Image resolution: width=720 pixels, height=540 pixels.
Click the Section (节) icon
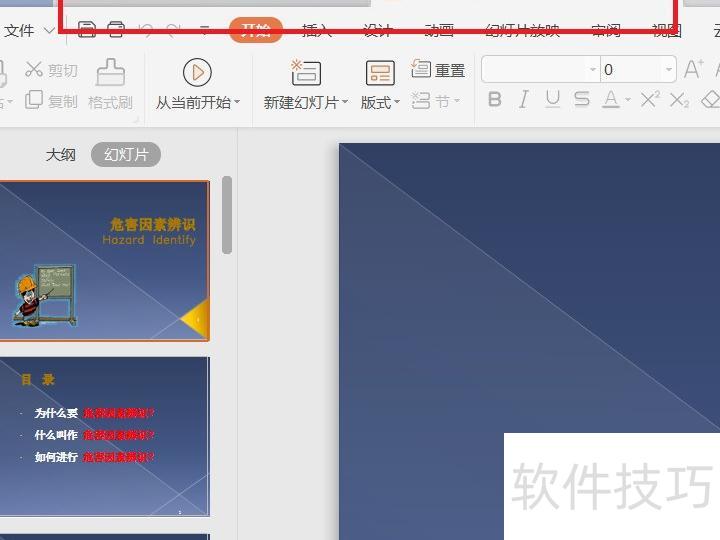point(421,101)
